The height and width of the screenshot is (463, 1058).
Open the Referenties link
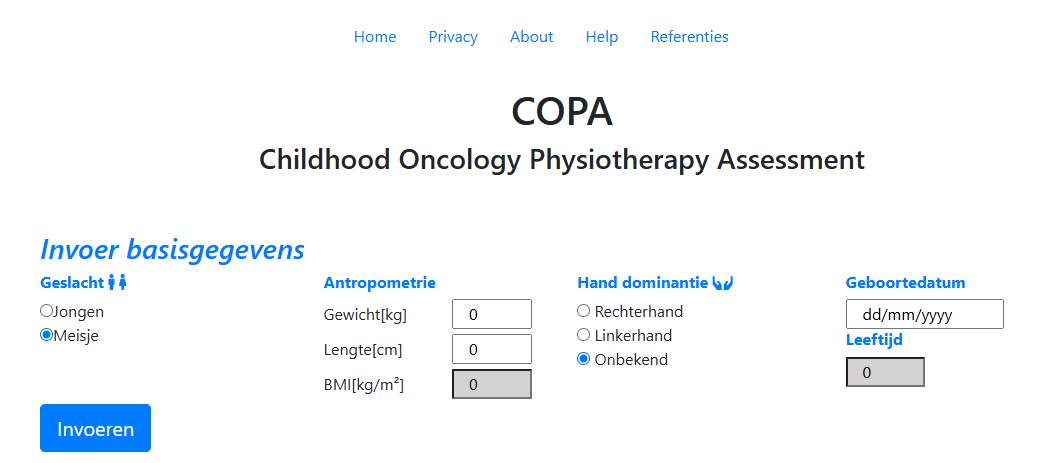(x=689, y=37)
